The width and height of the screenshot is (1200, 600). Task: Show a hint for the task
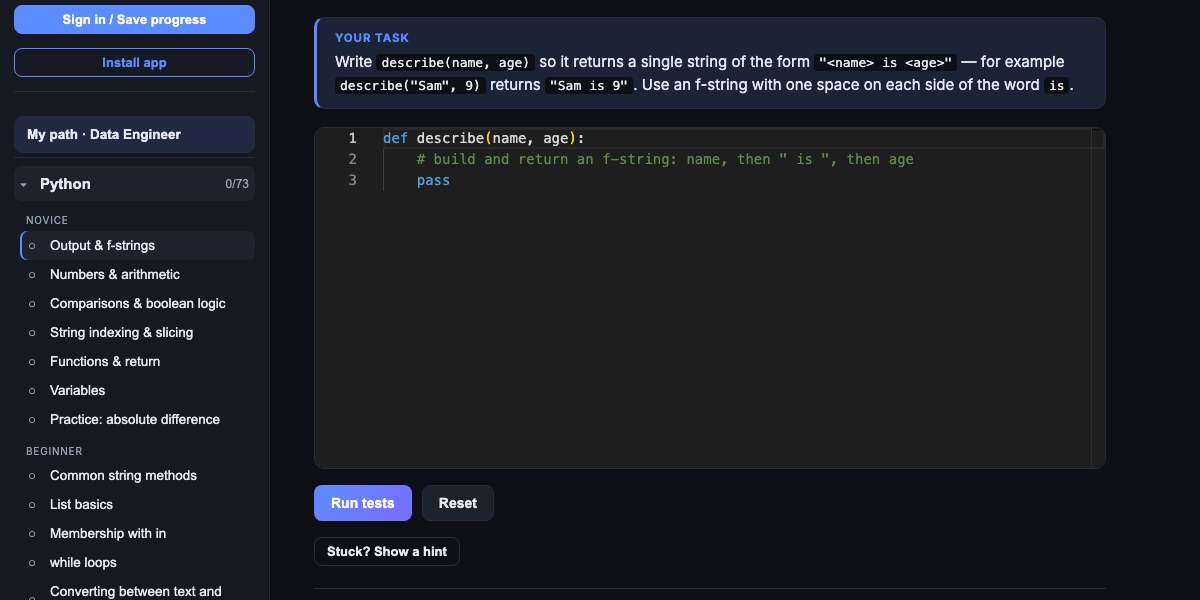387,551
